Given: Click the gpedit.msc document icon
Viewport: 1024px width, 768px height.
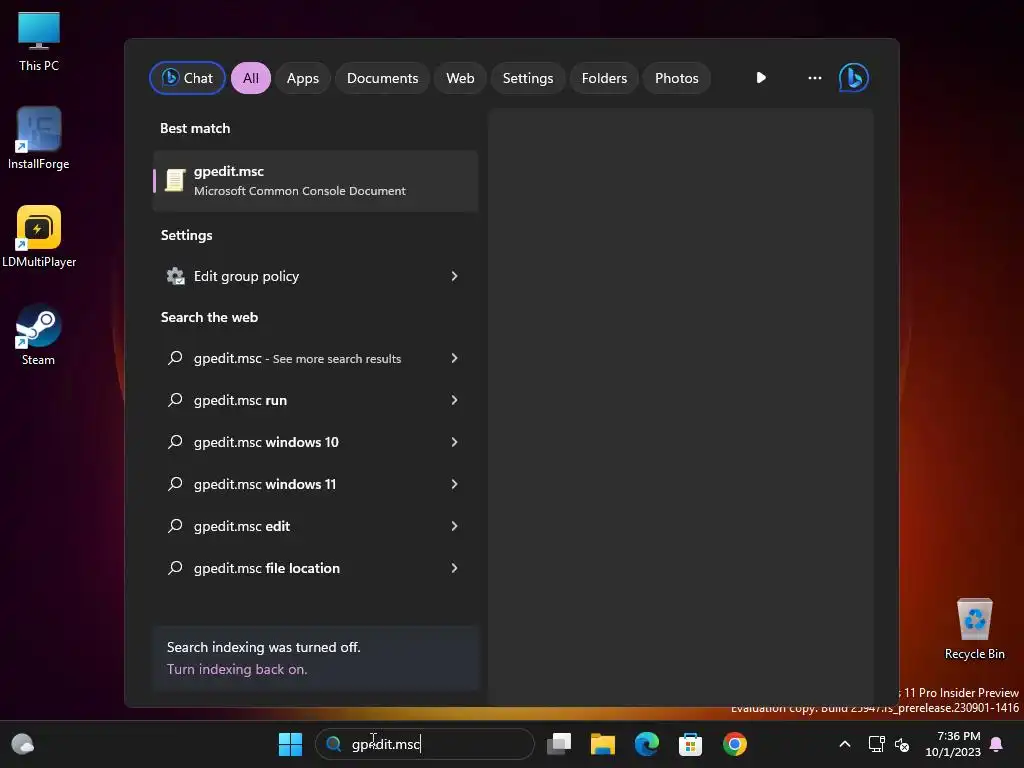Looking at the screenshot, I should 175,180.
